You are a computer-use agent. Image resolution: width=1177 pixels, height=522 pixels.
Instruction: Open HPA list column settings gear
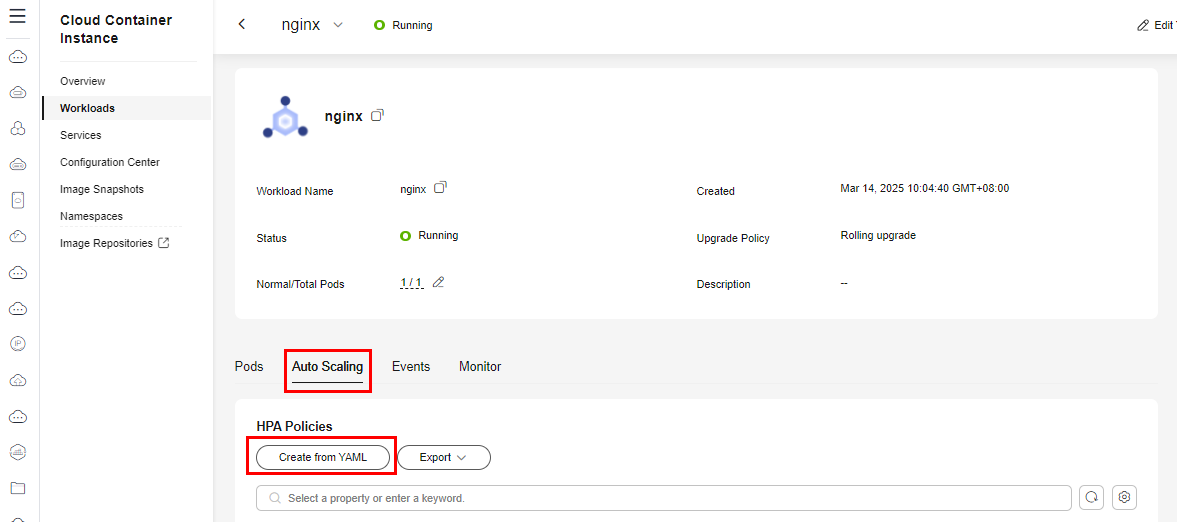[1124, 497]
